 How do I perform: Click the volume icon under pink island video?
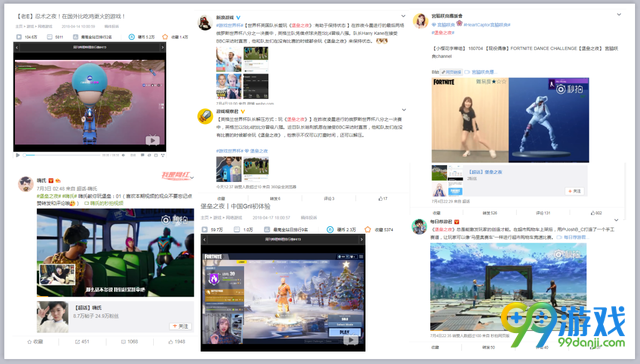[x=123, y=155]
